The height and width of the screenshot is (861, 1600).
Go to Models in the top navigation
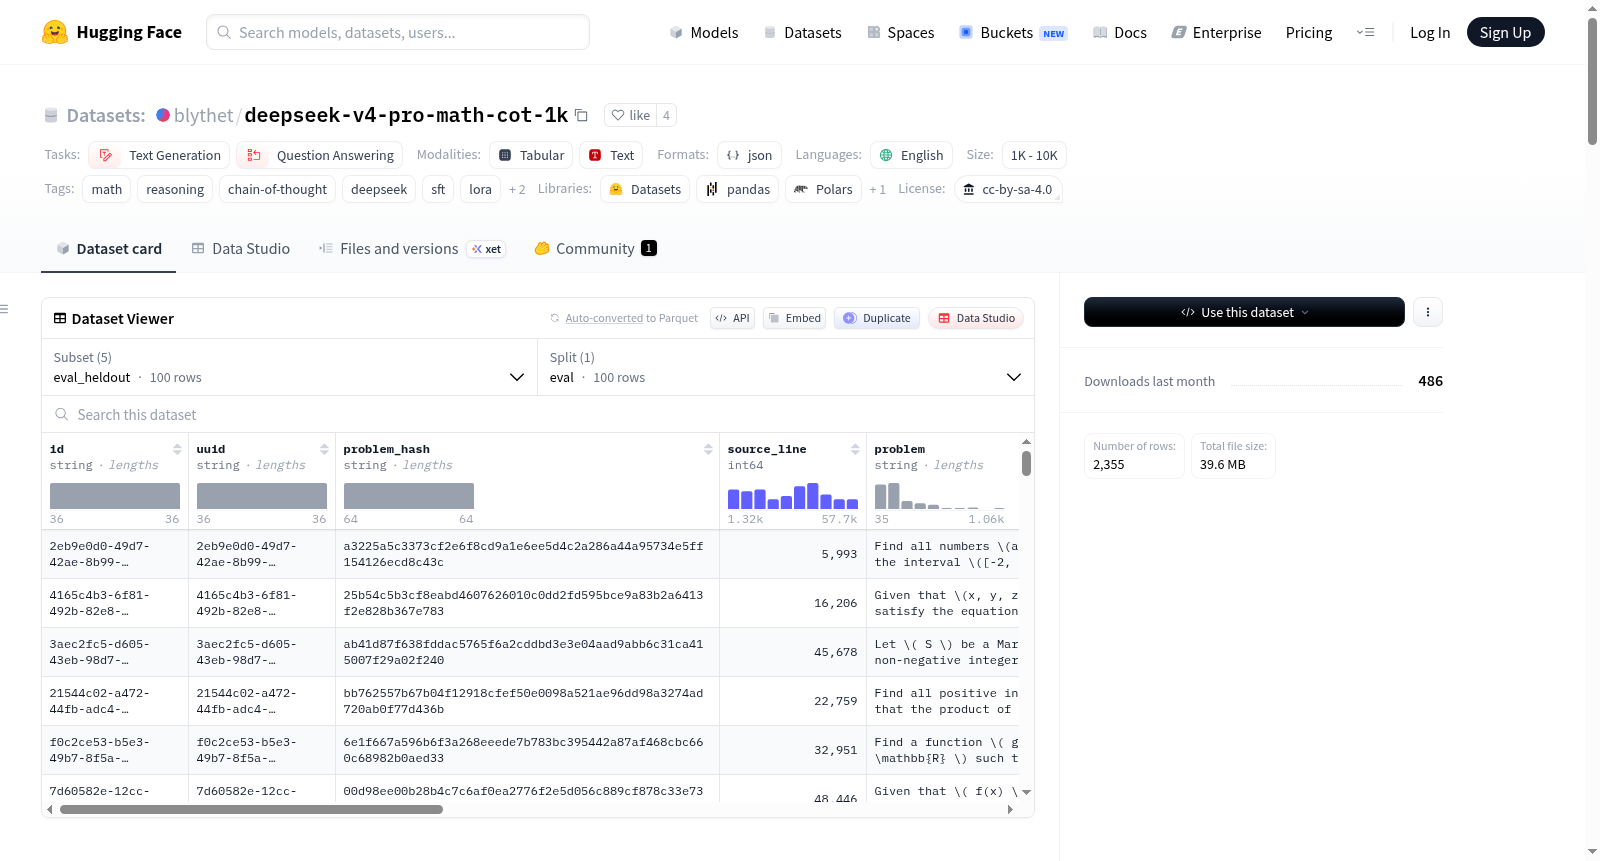point(704,32)
